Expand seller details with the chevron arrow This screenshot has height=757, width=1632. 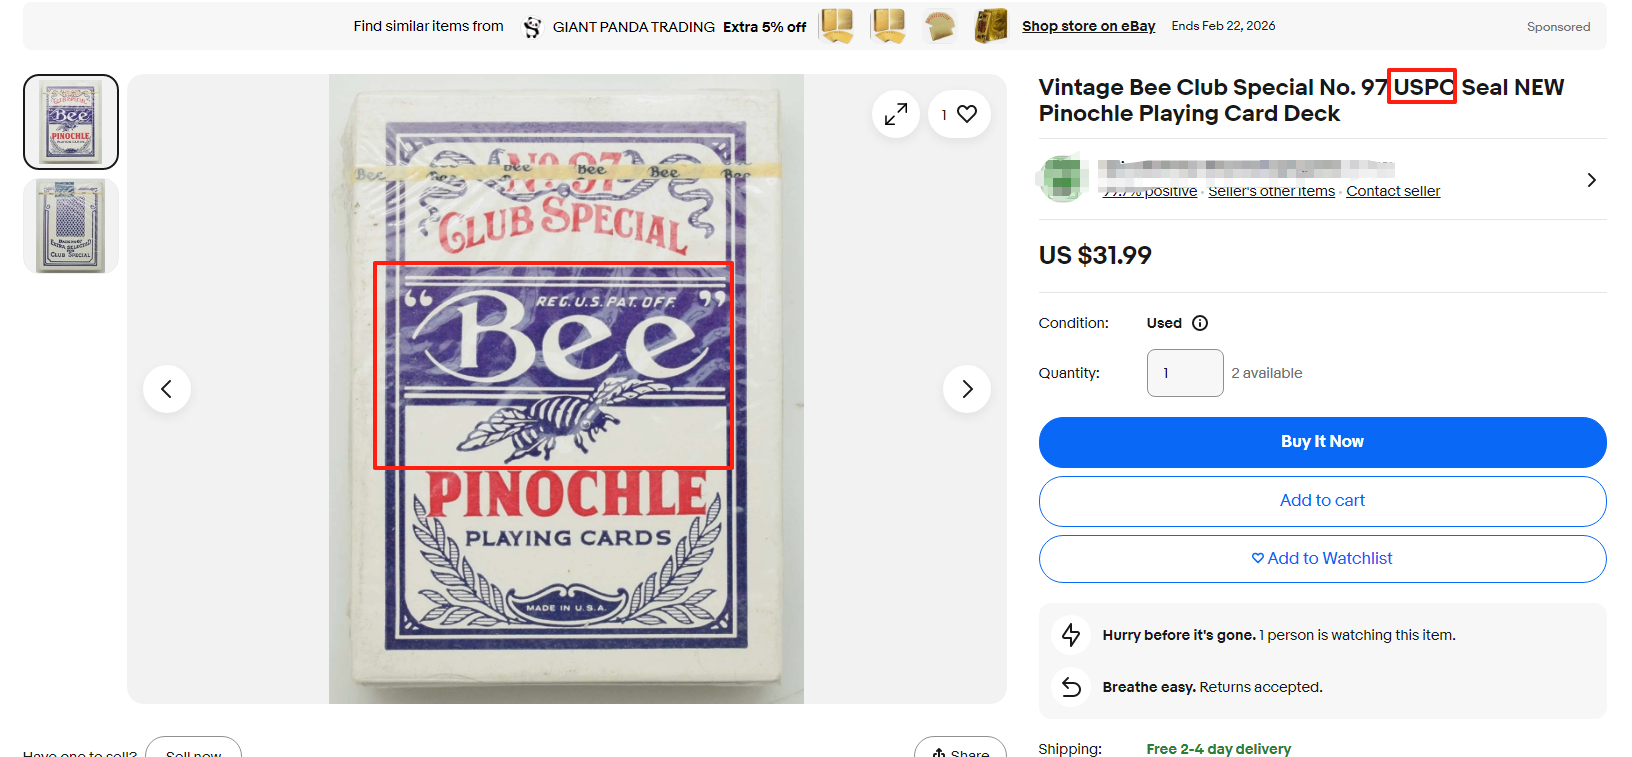(x=1591, y=180)
